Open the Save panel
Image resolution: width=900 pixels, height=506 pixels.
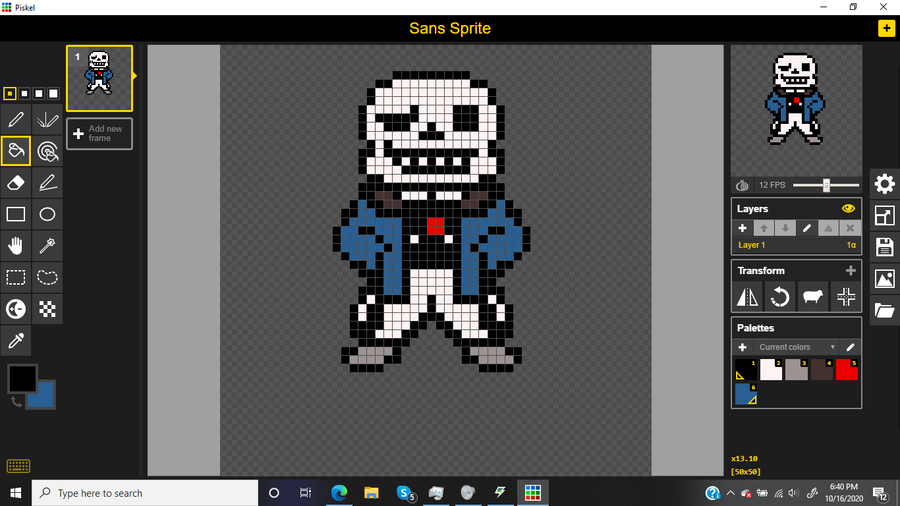(885, 247)
